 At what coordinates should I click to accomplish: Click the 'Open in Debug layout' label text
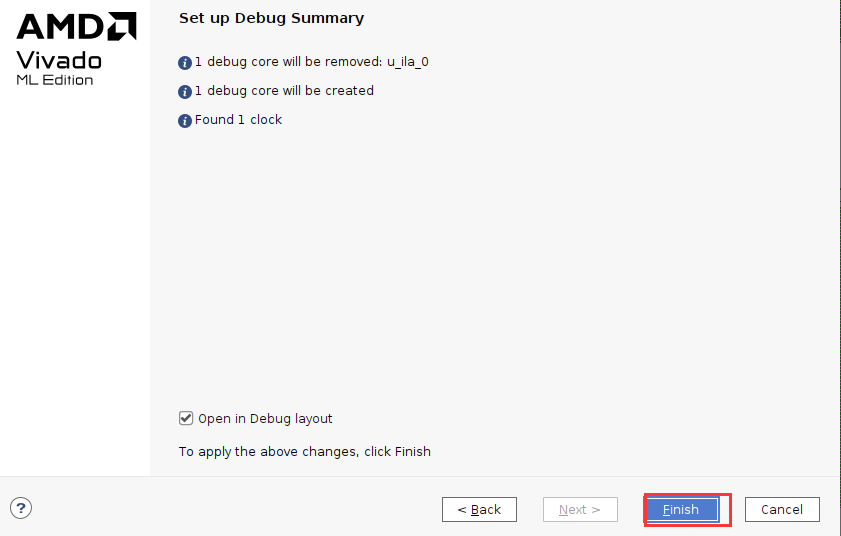[x=265, y=418]
